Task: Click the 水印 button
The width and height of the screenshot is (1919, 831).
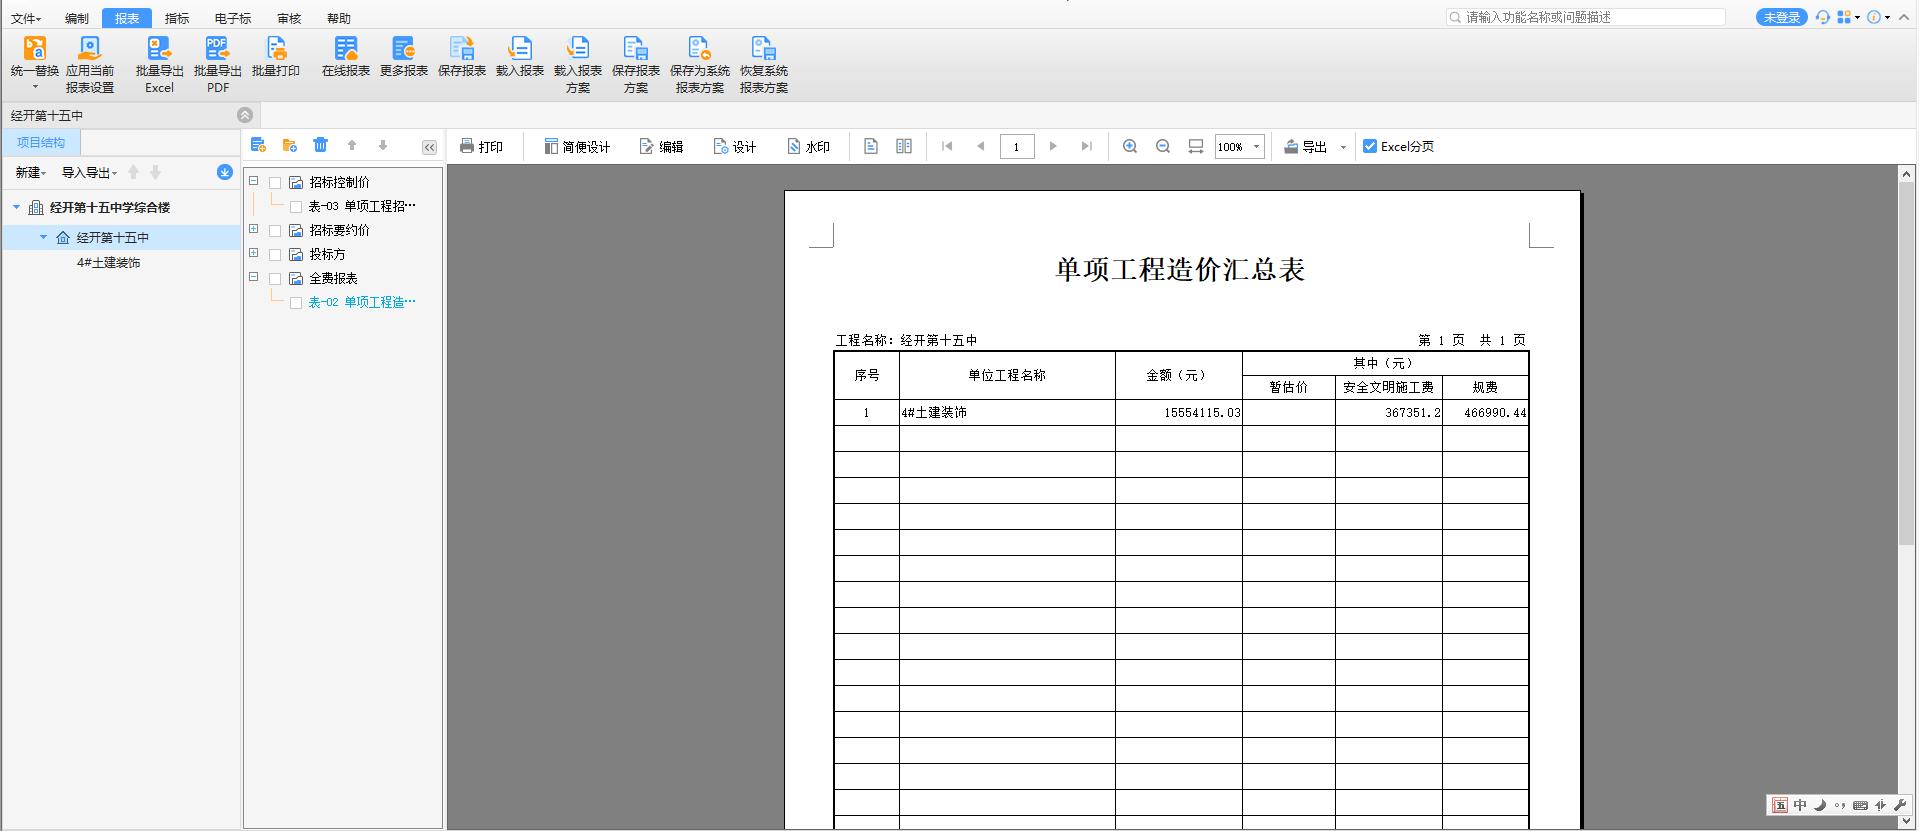Action: click(x=808, y=146)
